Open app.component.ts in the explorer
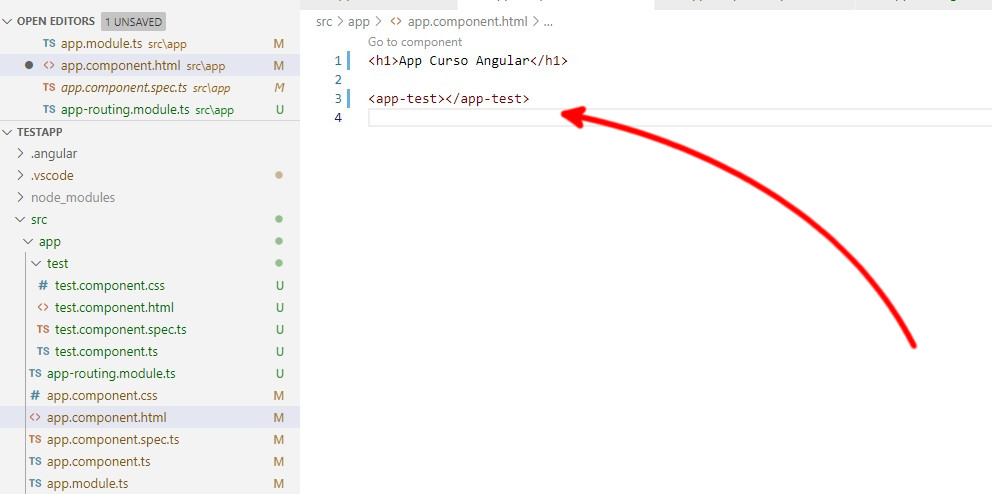 point(98,462)
